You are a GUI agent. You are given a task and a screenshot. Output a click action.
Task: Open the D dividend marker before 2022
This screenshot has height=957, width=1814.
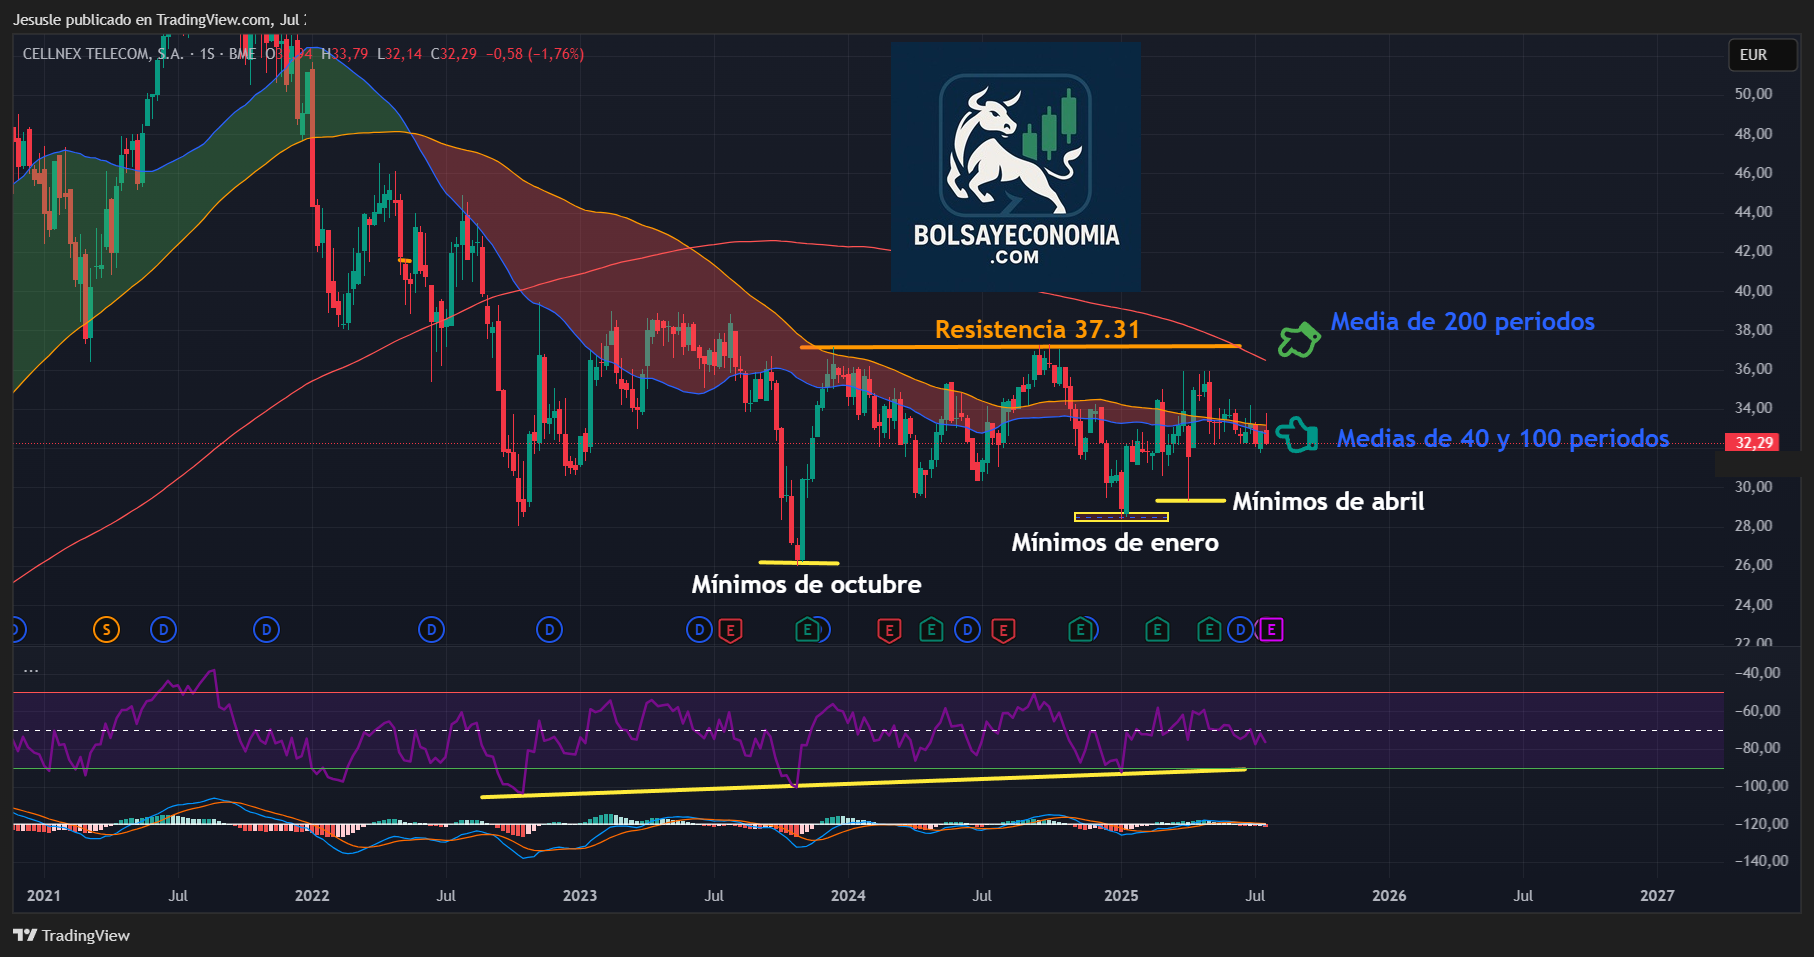coord(266,630)
